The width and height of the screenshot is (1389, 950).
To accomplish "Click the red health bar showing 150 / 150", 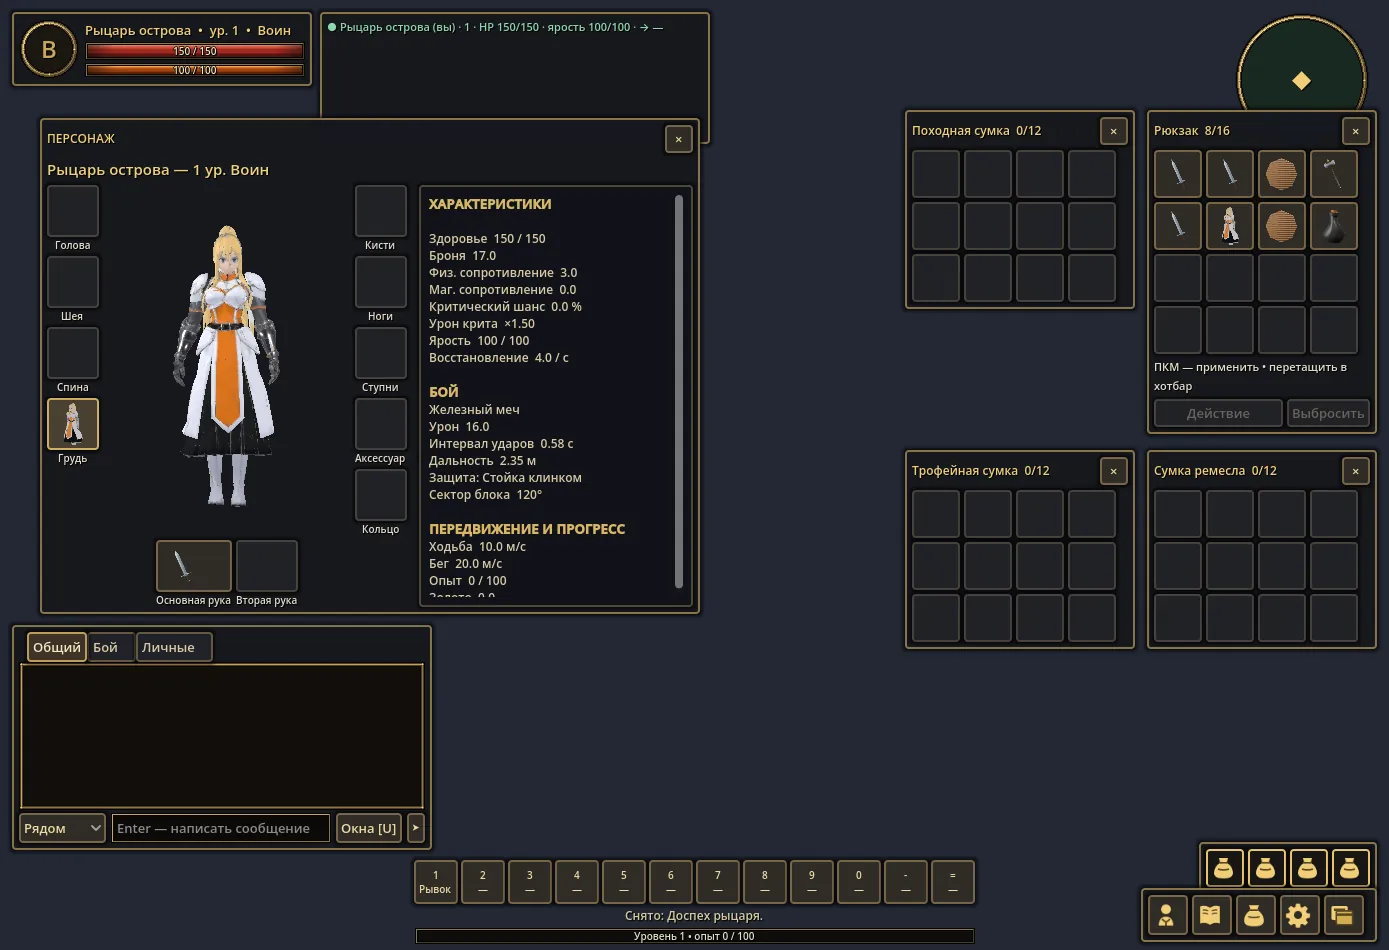I will (x=195, y=51).
